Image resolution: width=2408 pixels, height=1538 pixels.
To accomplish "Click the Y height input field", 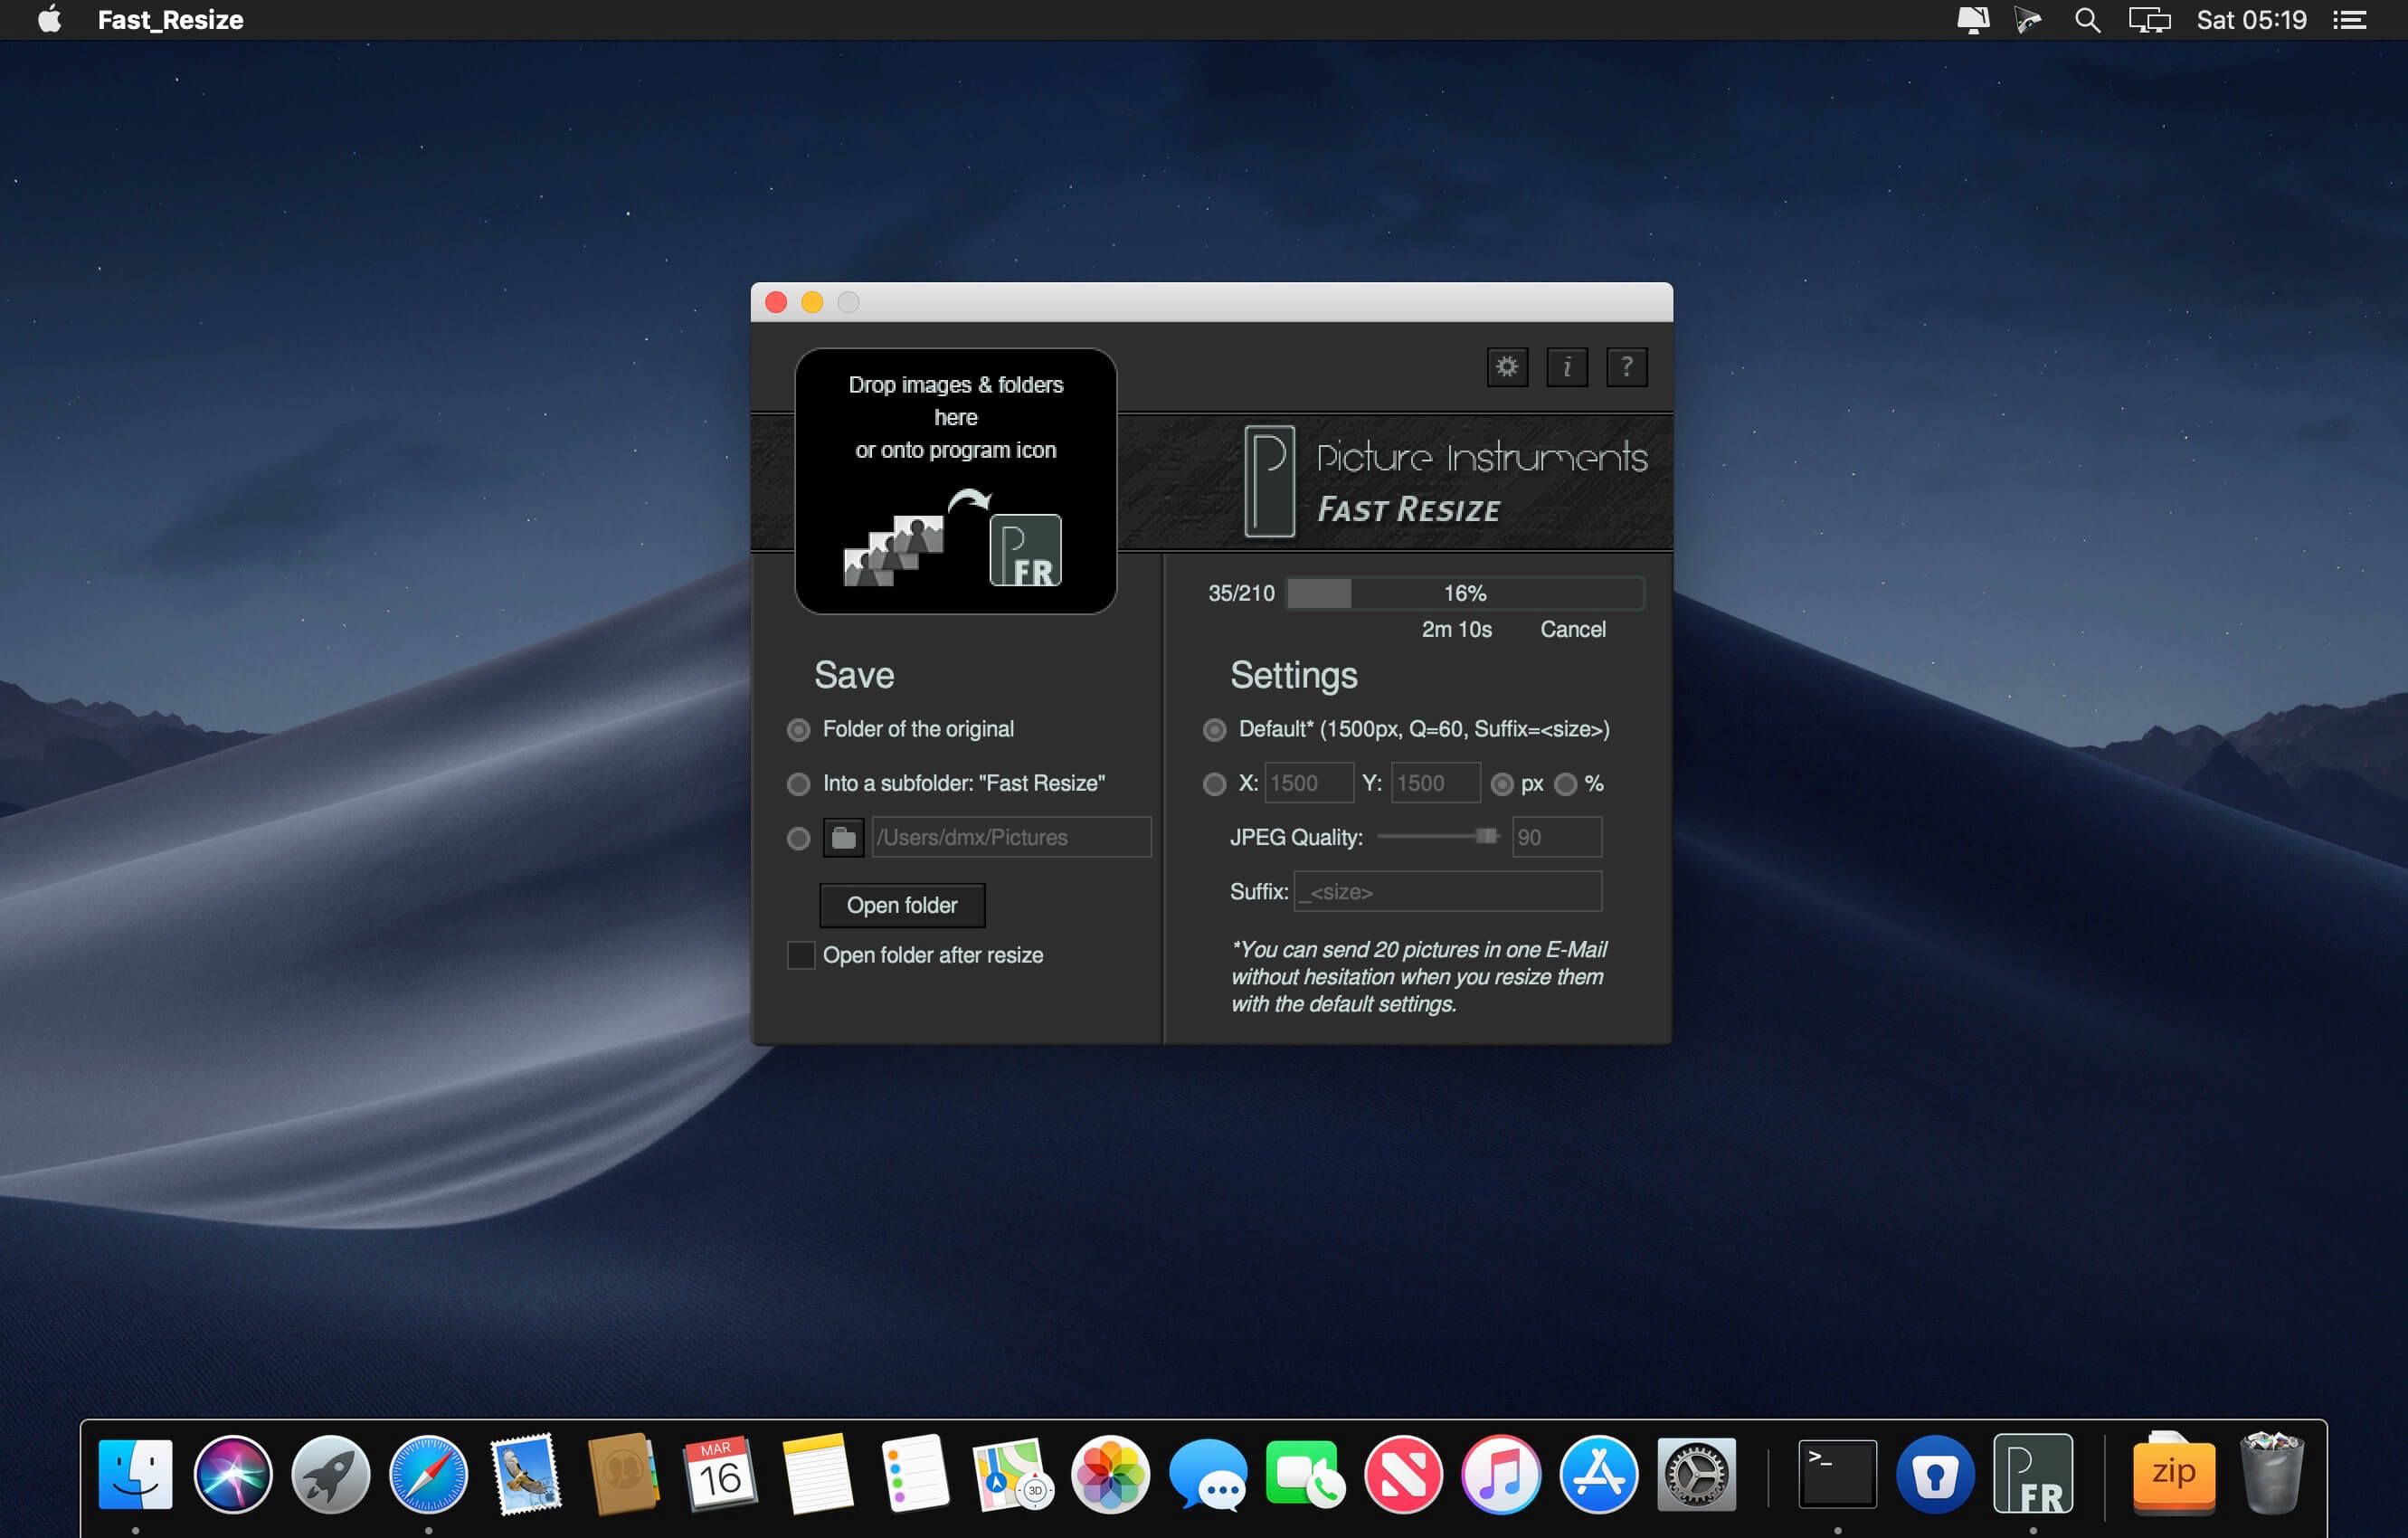I will click(1436, 783).
